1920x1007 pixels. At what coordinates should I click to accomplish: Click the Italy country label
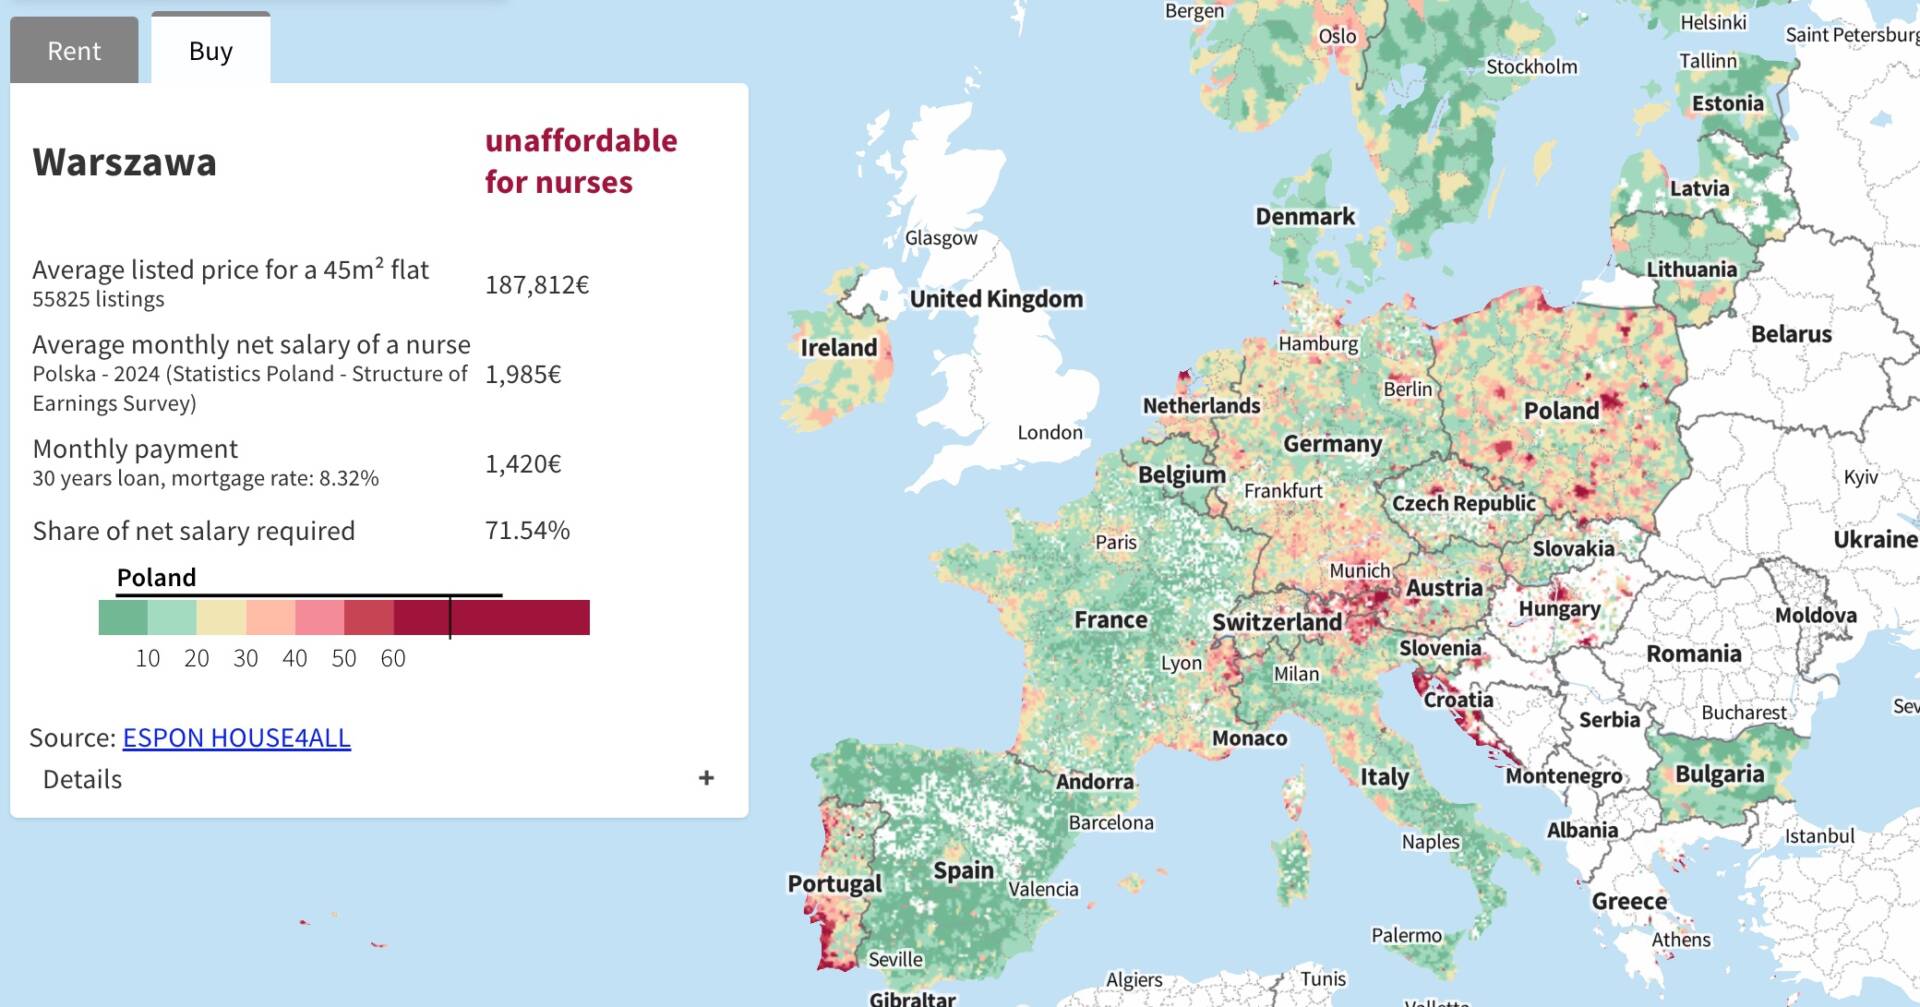(x=1384, y=777)
